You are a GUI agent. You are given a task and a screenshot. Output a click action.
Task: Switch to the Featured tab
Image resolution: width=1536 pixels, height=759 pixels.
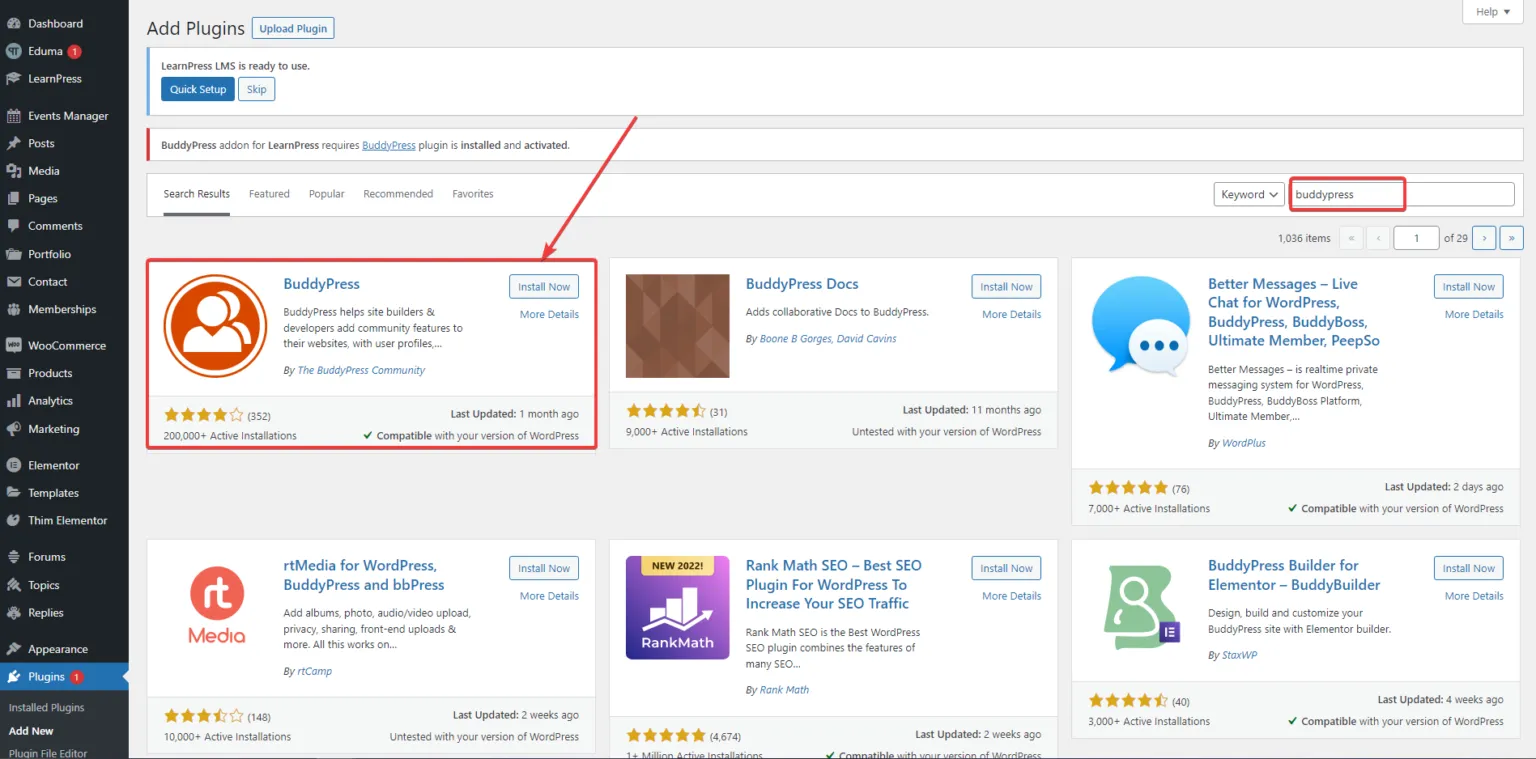[269, 194]
